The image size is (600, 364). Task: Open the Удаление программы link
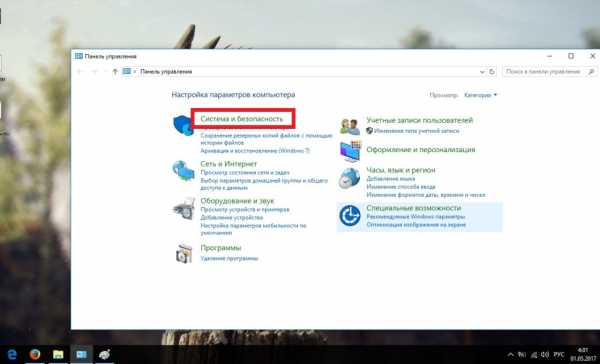(229, 258)
